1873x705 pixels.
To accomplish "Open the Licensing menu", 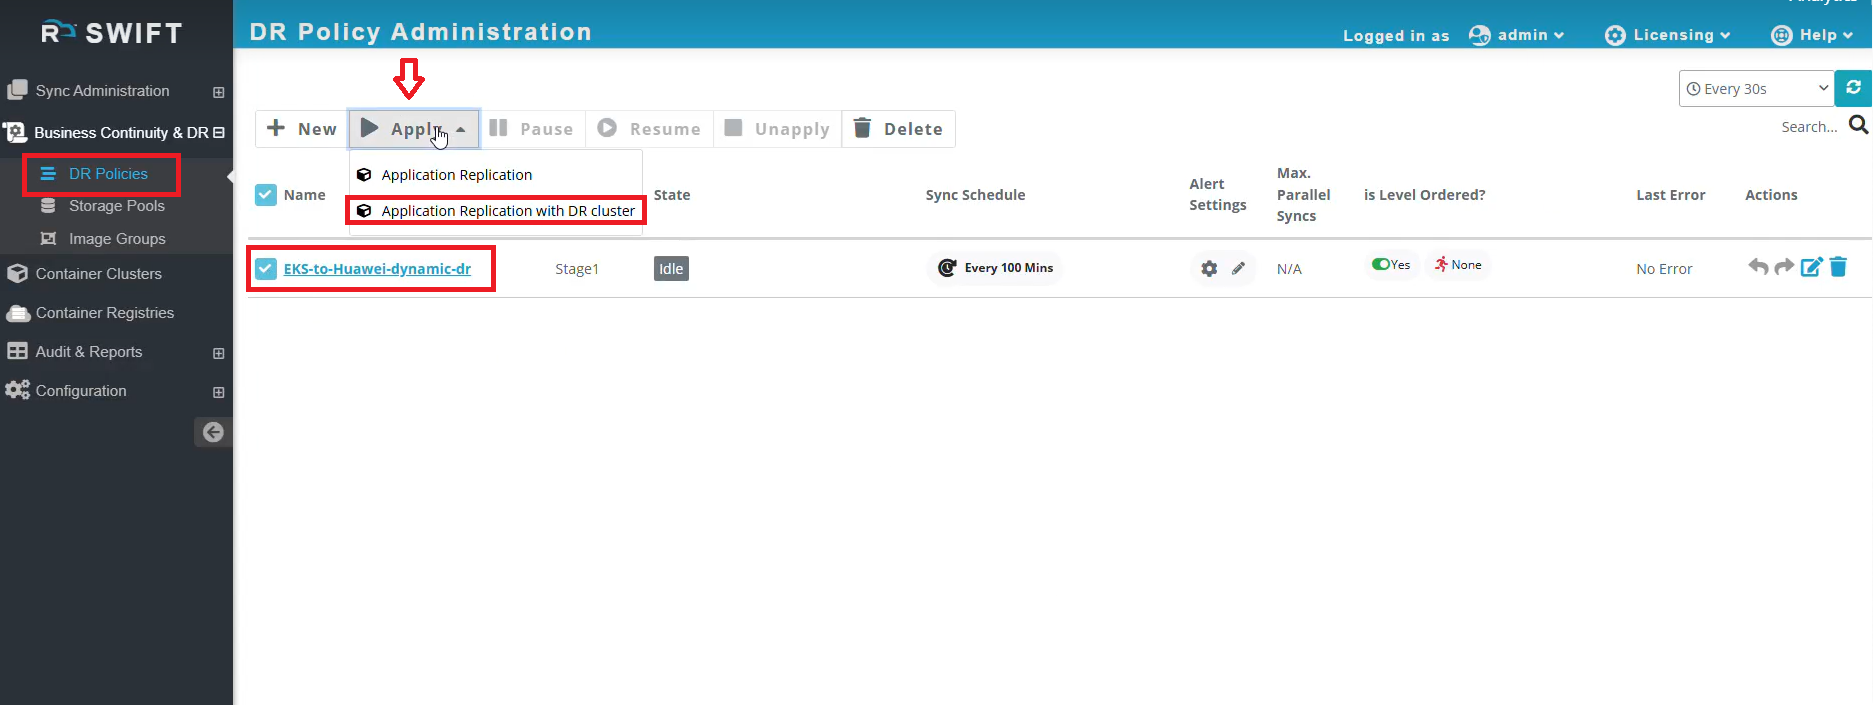I will [1667, 35].
